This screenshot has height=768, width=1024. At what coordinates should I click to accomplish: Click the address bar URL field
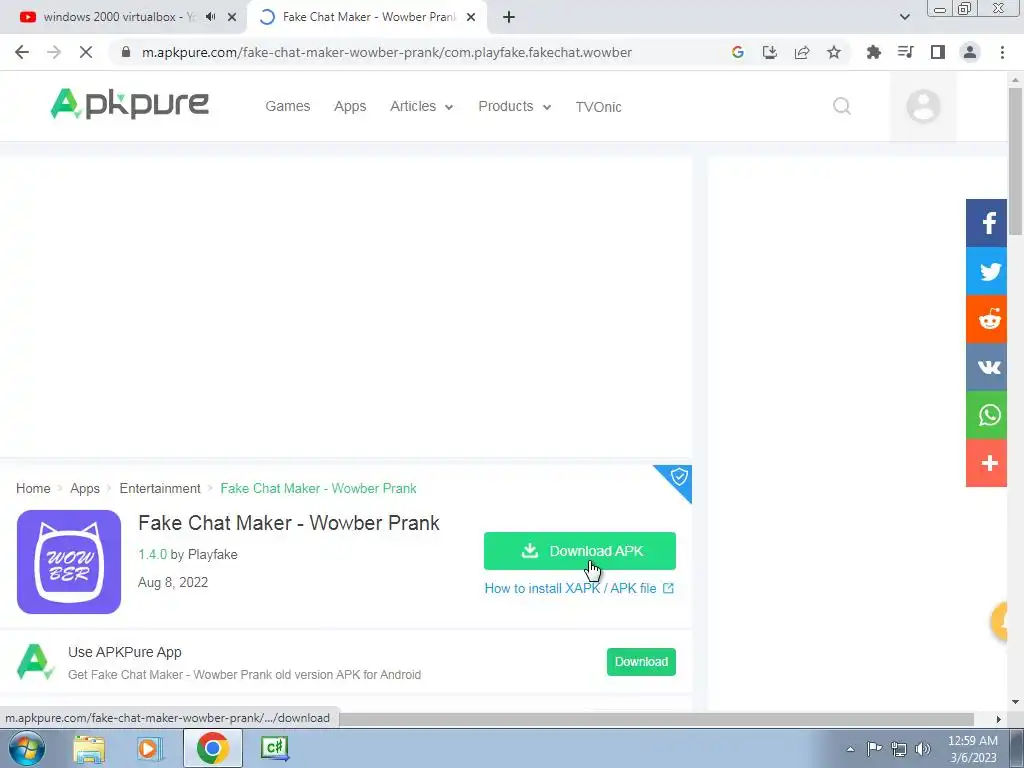pyautogui.click(x=387, y=52)
